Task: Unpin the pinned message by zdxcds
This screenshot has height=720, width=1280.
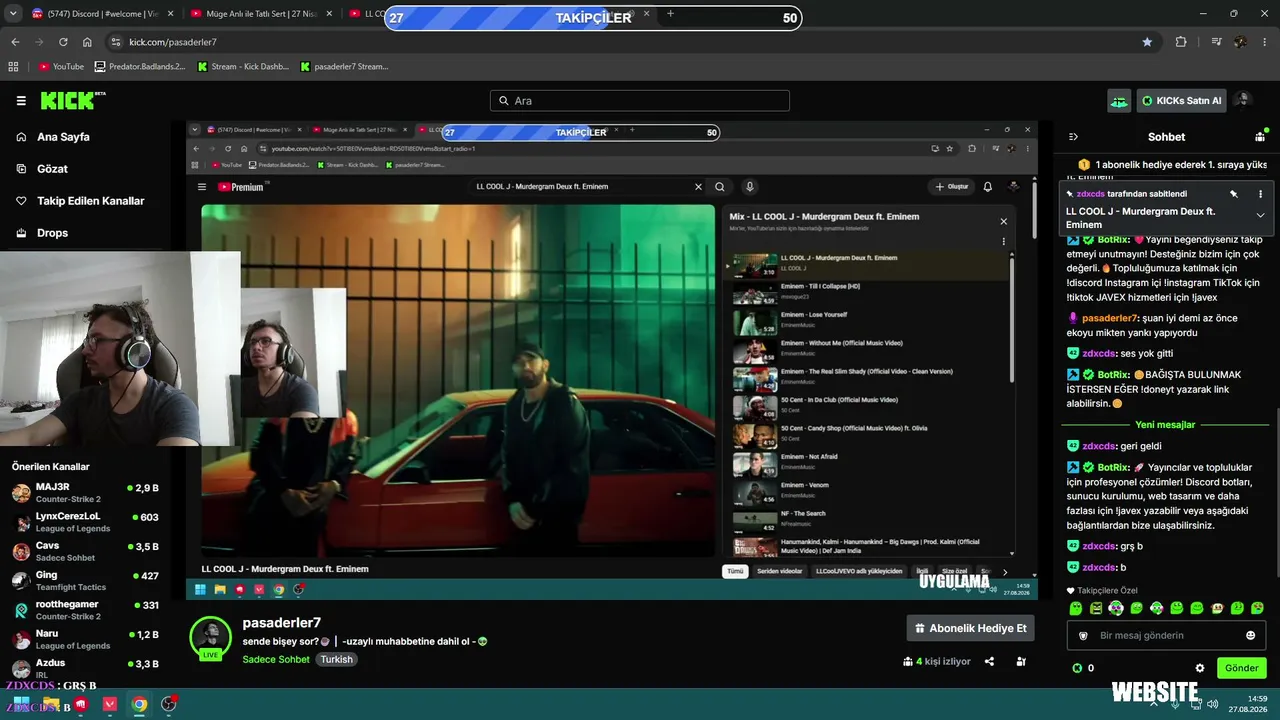Action: tap(1234, 194)
